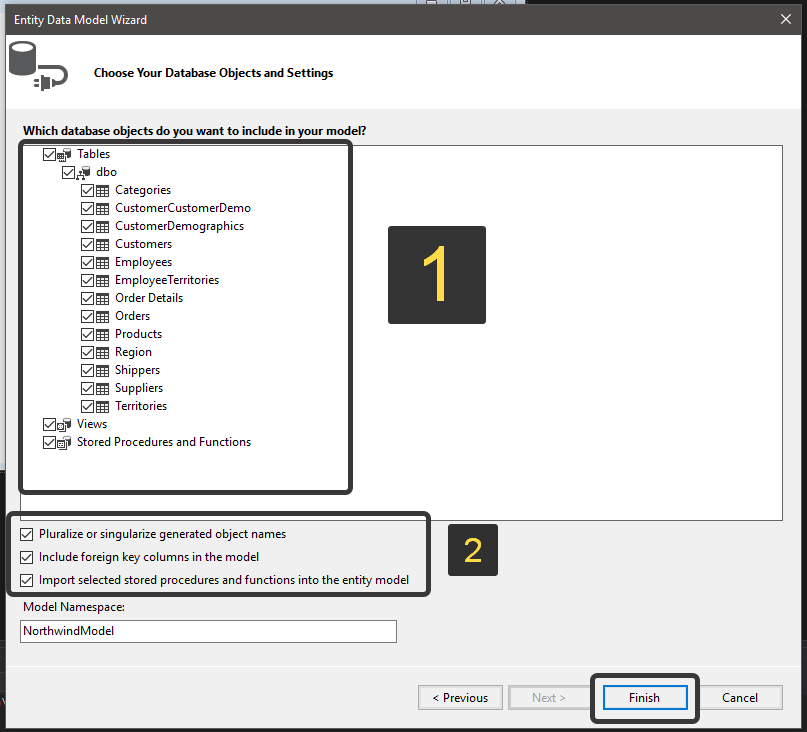Viewport: 807px width, 732px height.
Task: Click the Categories table icon
Action: [x=102, y=190]
